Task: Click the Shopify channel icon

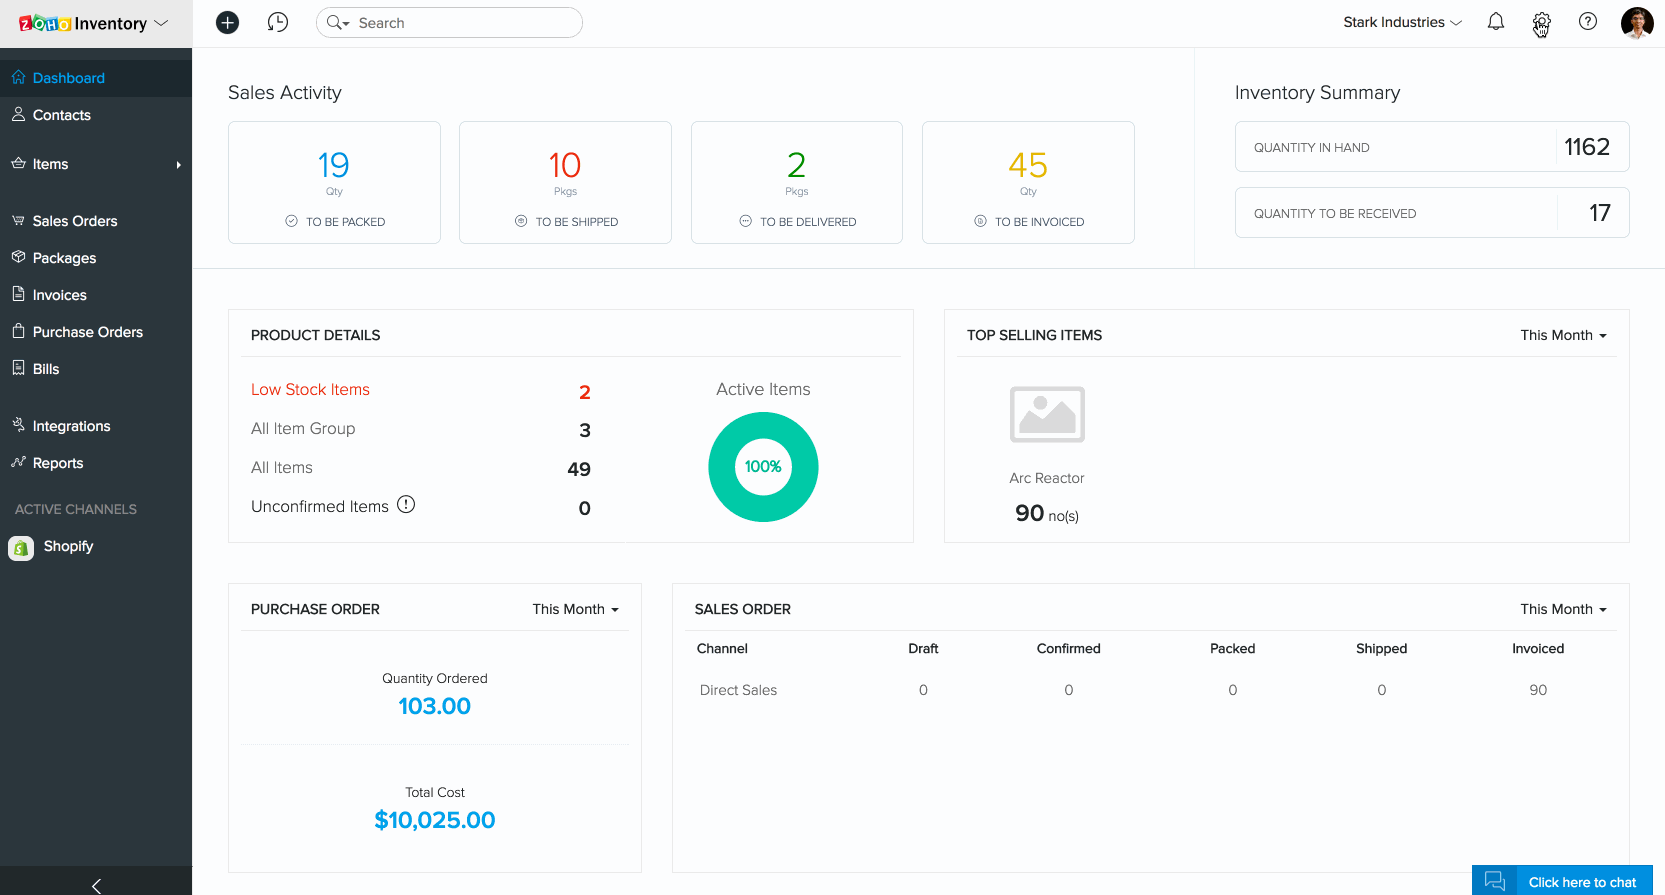Action: tap(21, 547)
